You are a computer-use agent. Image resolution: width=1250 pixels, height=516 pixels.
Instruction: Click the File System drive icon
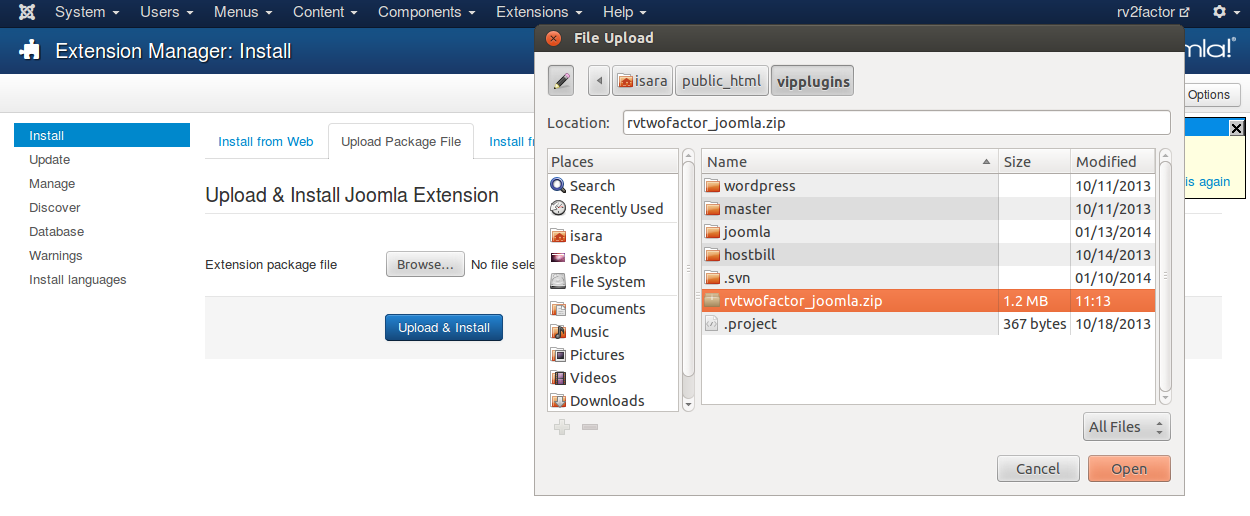pyautogui.click(x=558, y=282)
